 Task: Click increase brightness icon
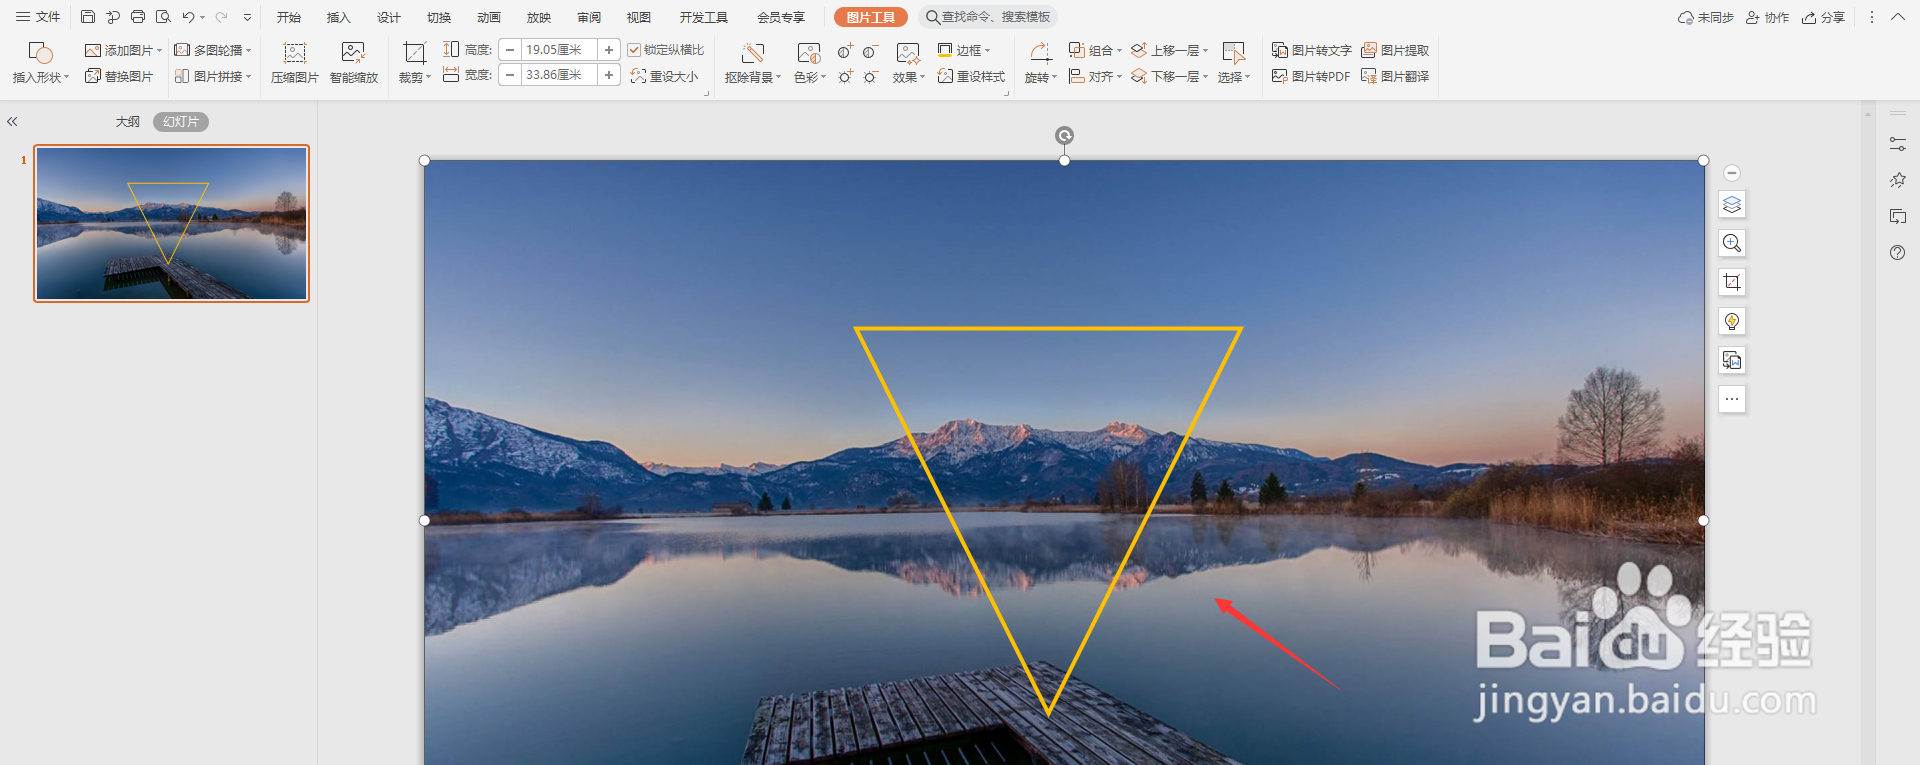(845, 76)
